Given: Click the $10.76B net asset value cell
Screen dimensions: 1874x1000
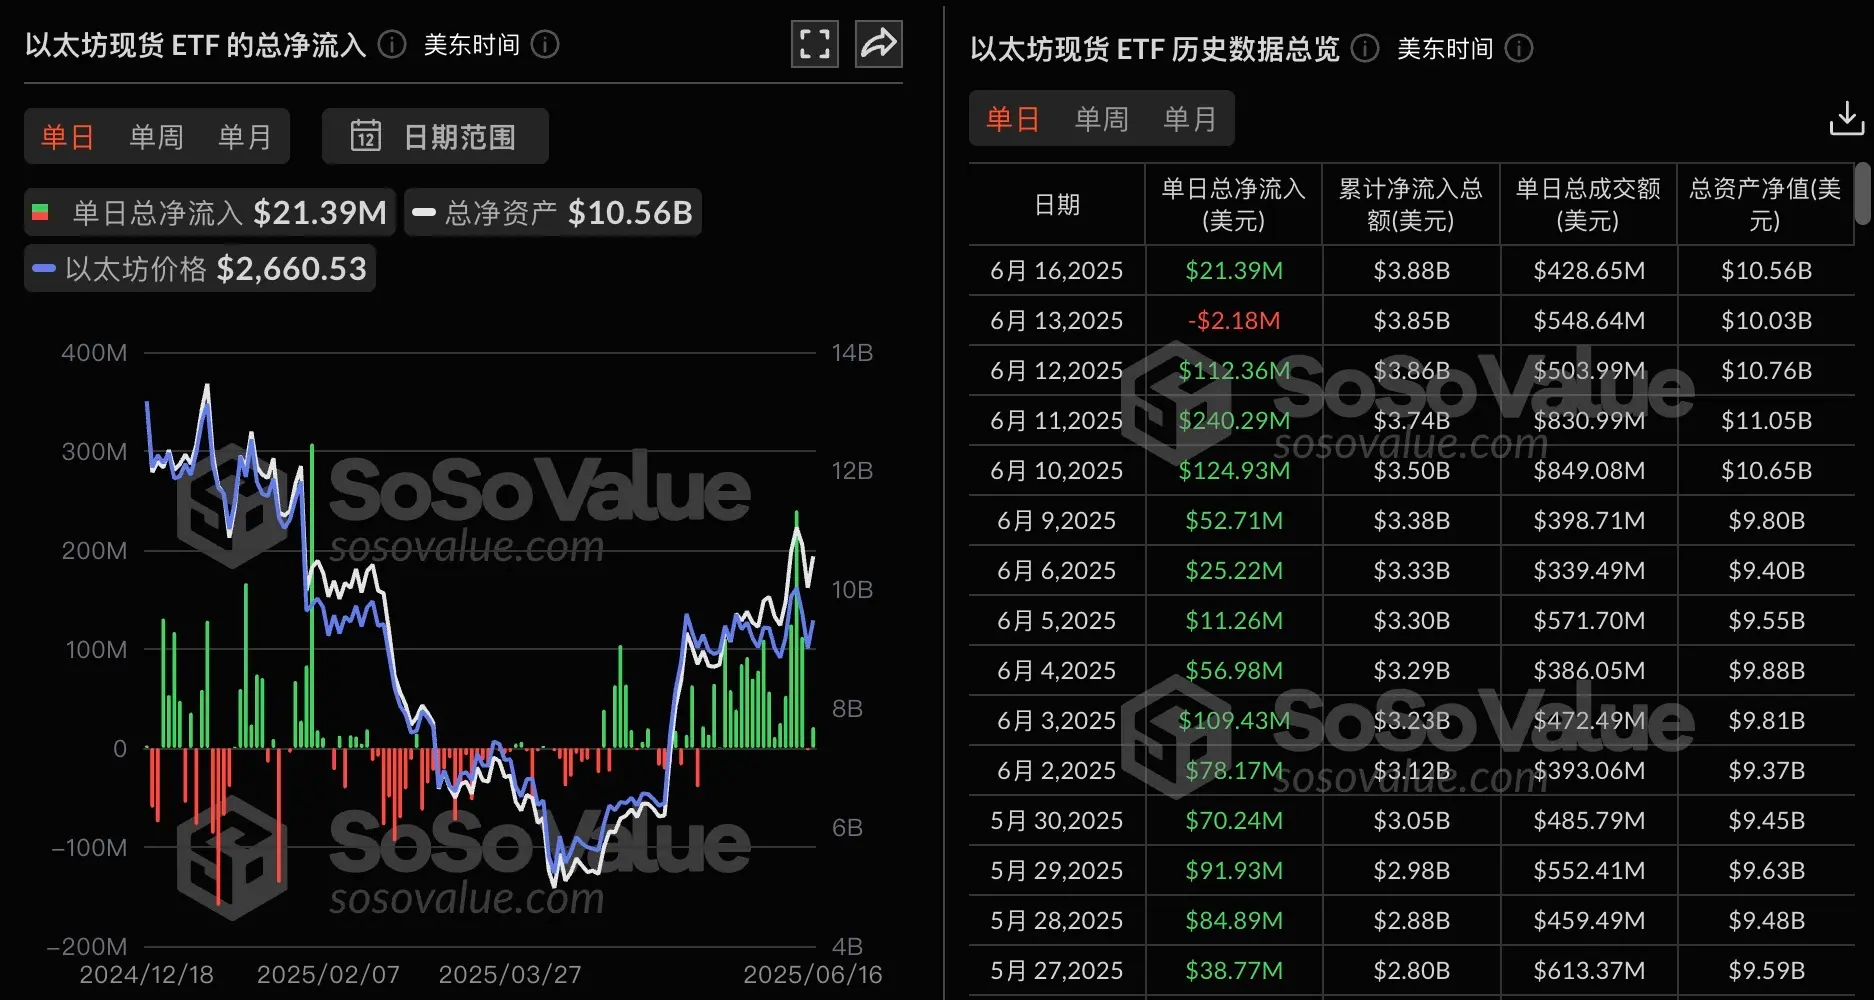Looking at the screenshot, I should [x=1766, y=370].
